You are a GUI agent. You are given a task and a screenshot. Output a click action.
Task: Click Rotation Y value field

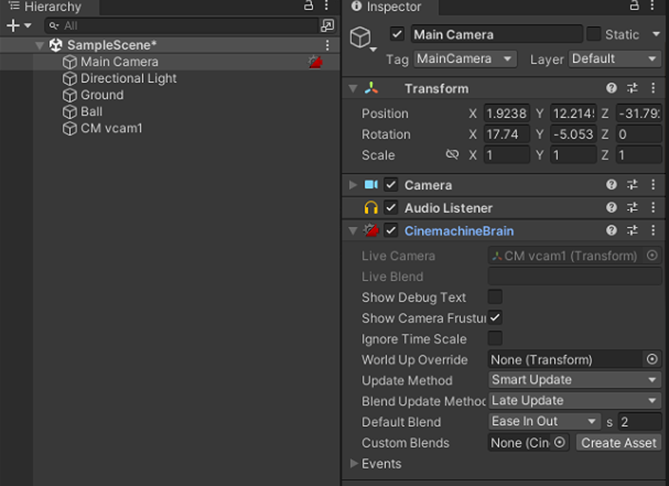coord(573,134)
